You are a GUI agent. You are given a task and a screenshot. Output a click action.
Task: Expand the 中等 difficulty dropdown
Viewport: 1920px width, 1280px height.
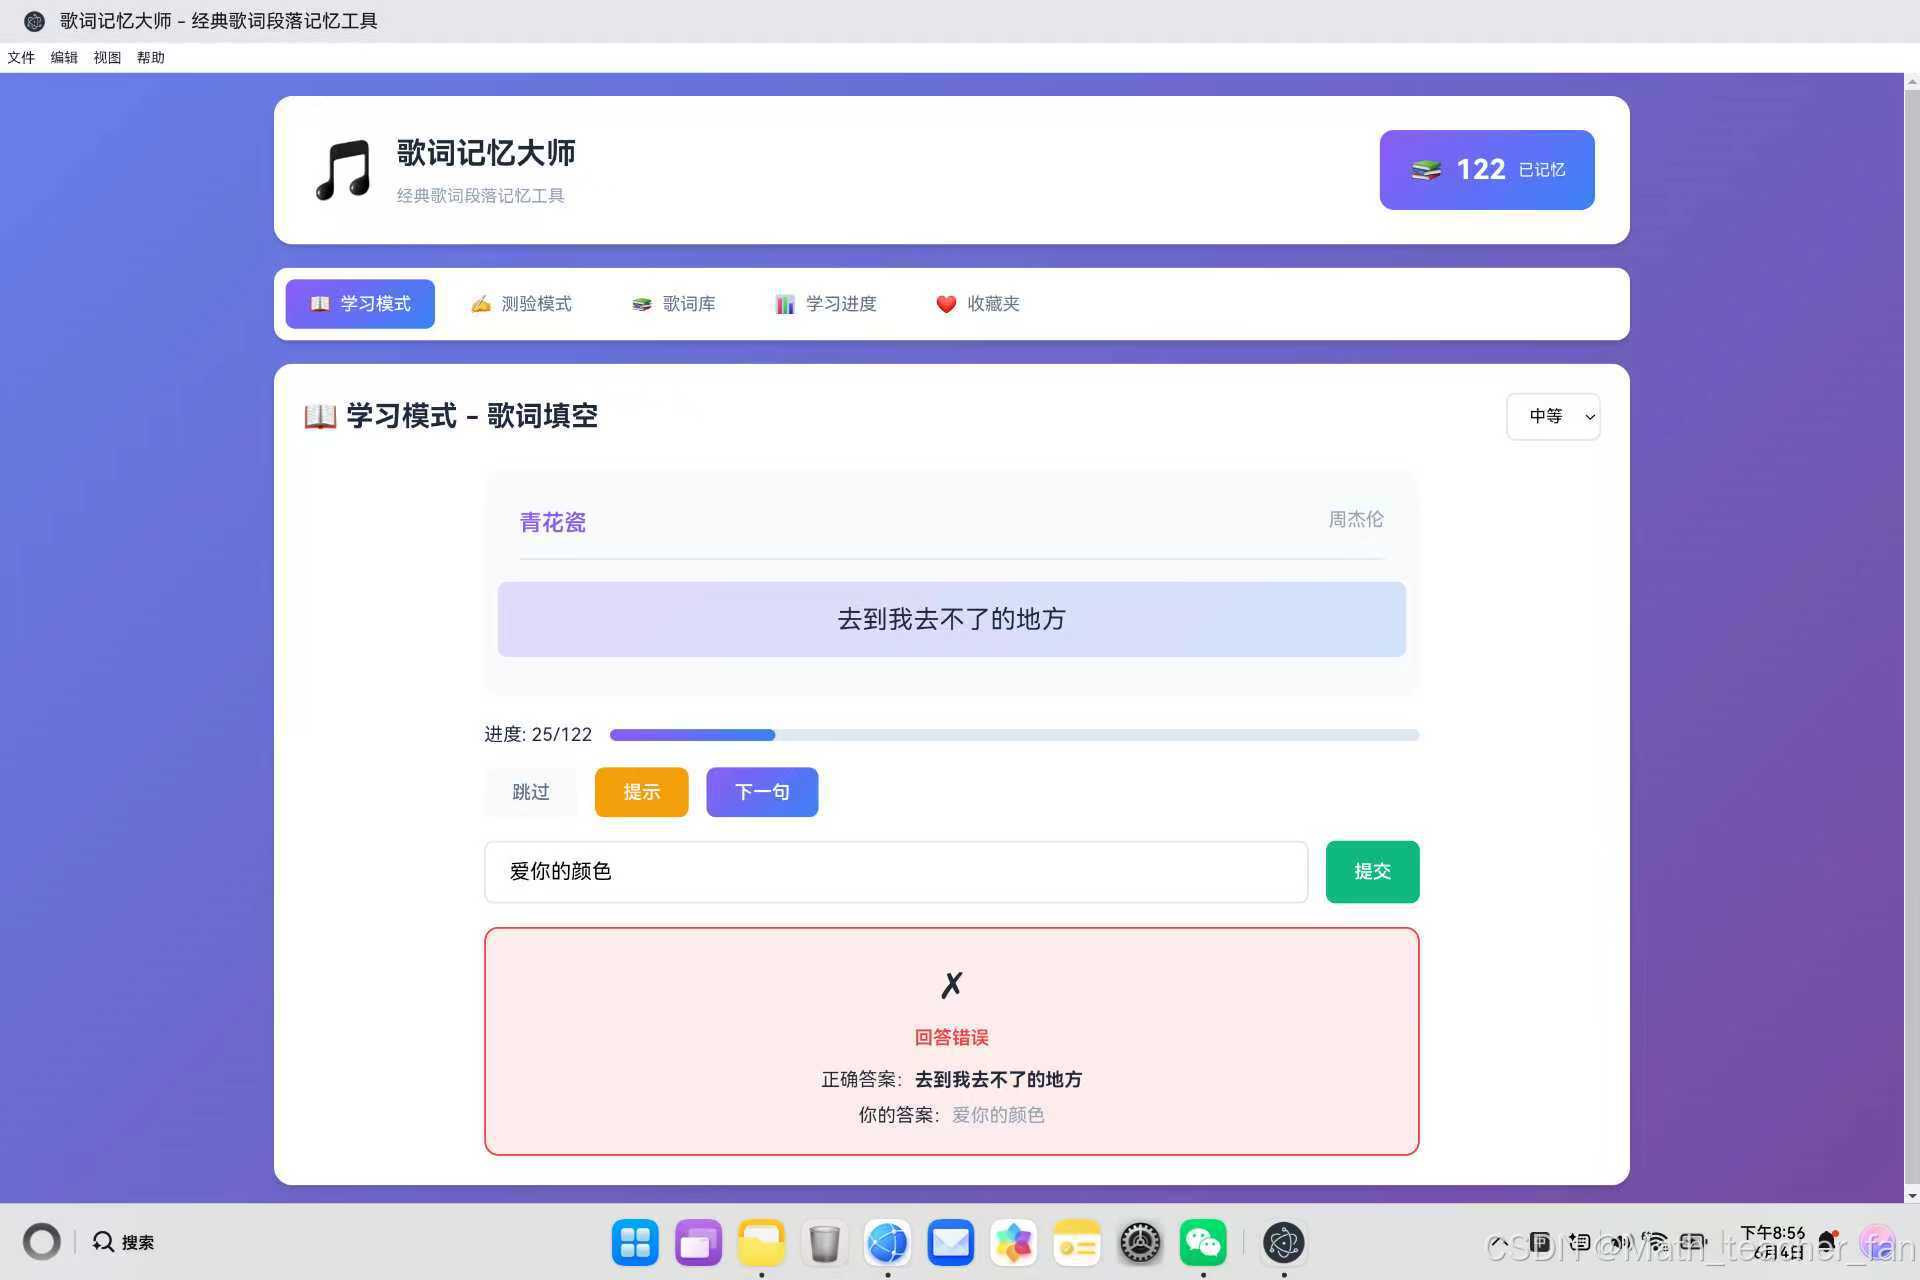pos(1553,416)
